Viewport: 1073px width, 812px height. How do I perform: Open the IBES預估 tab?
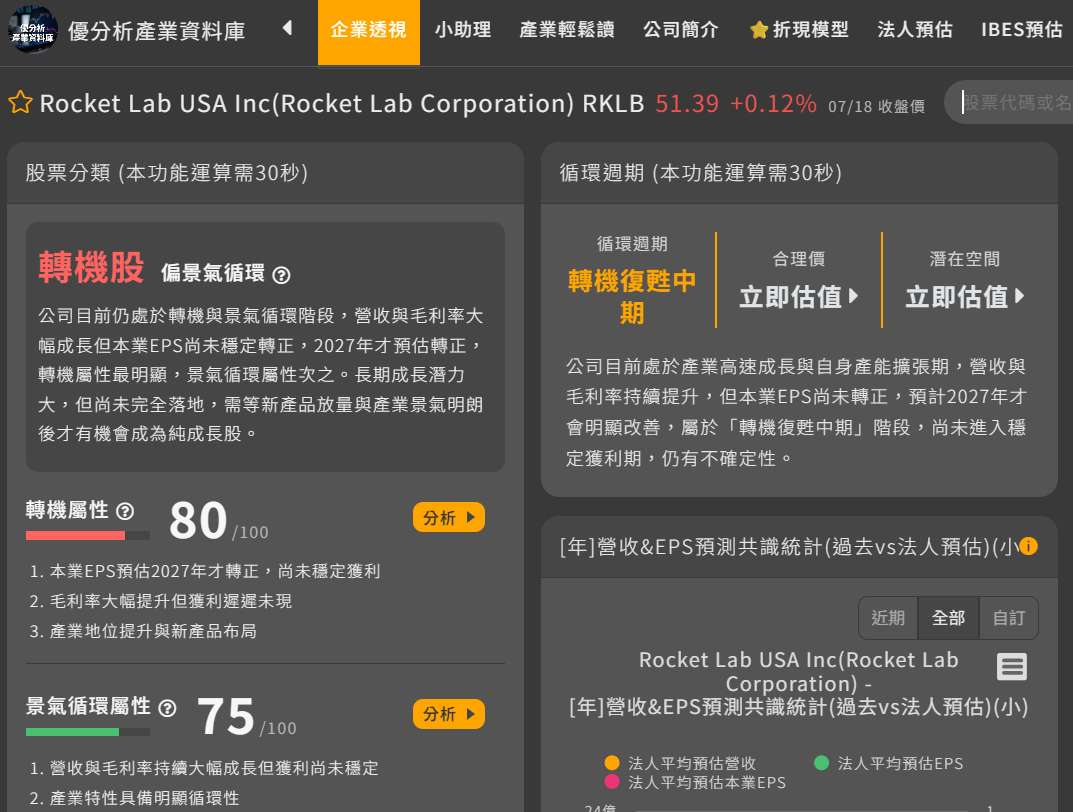coord(1022,30)
